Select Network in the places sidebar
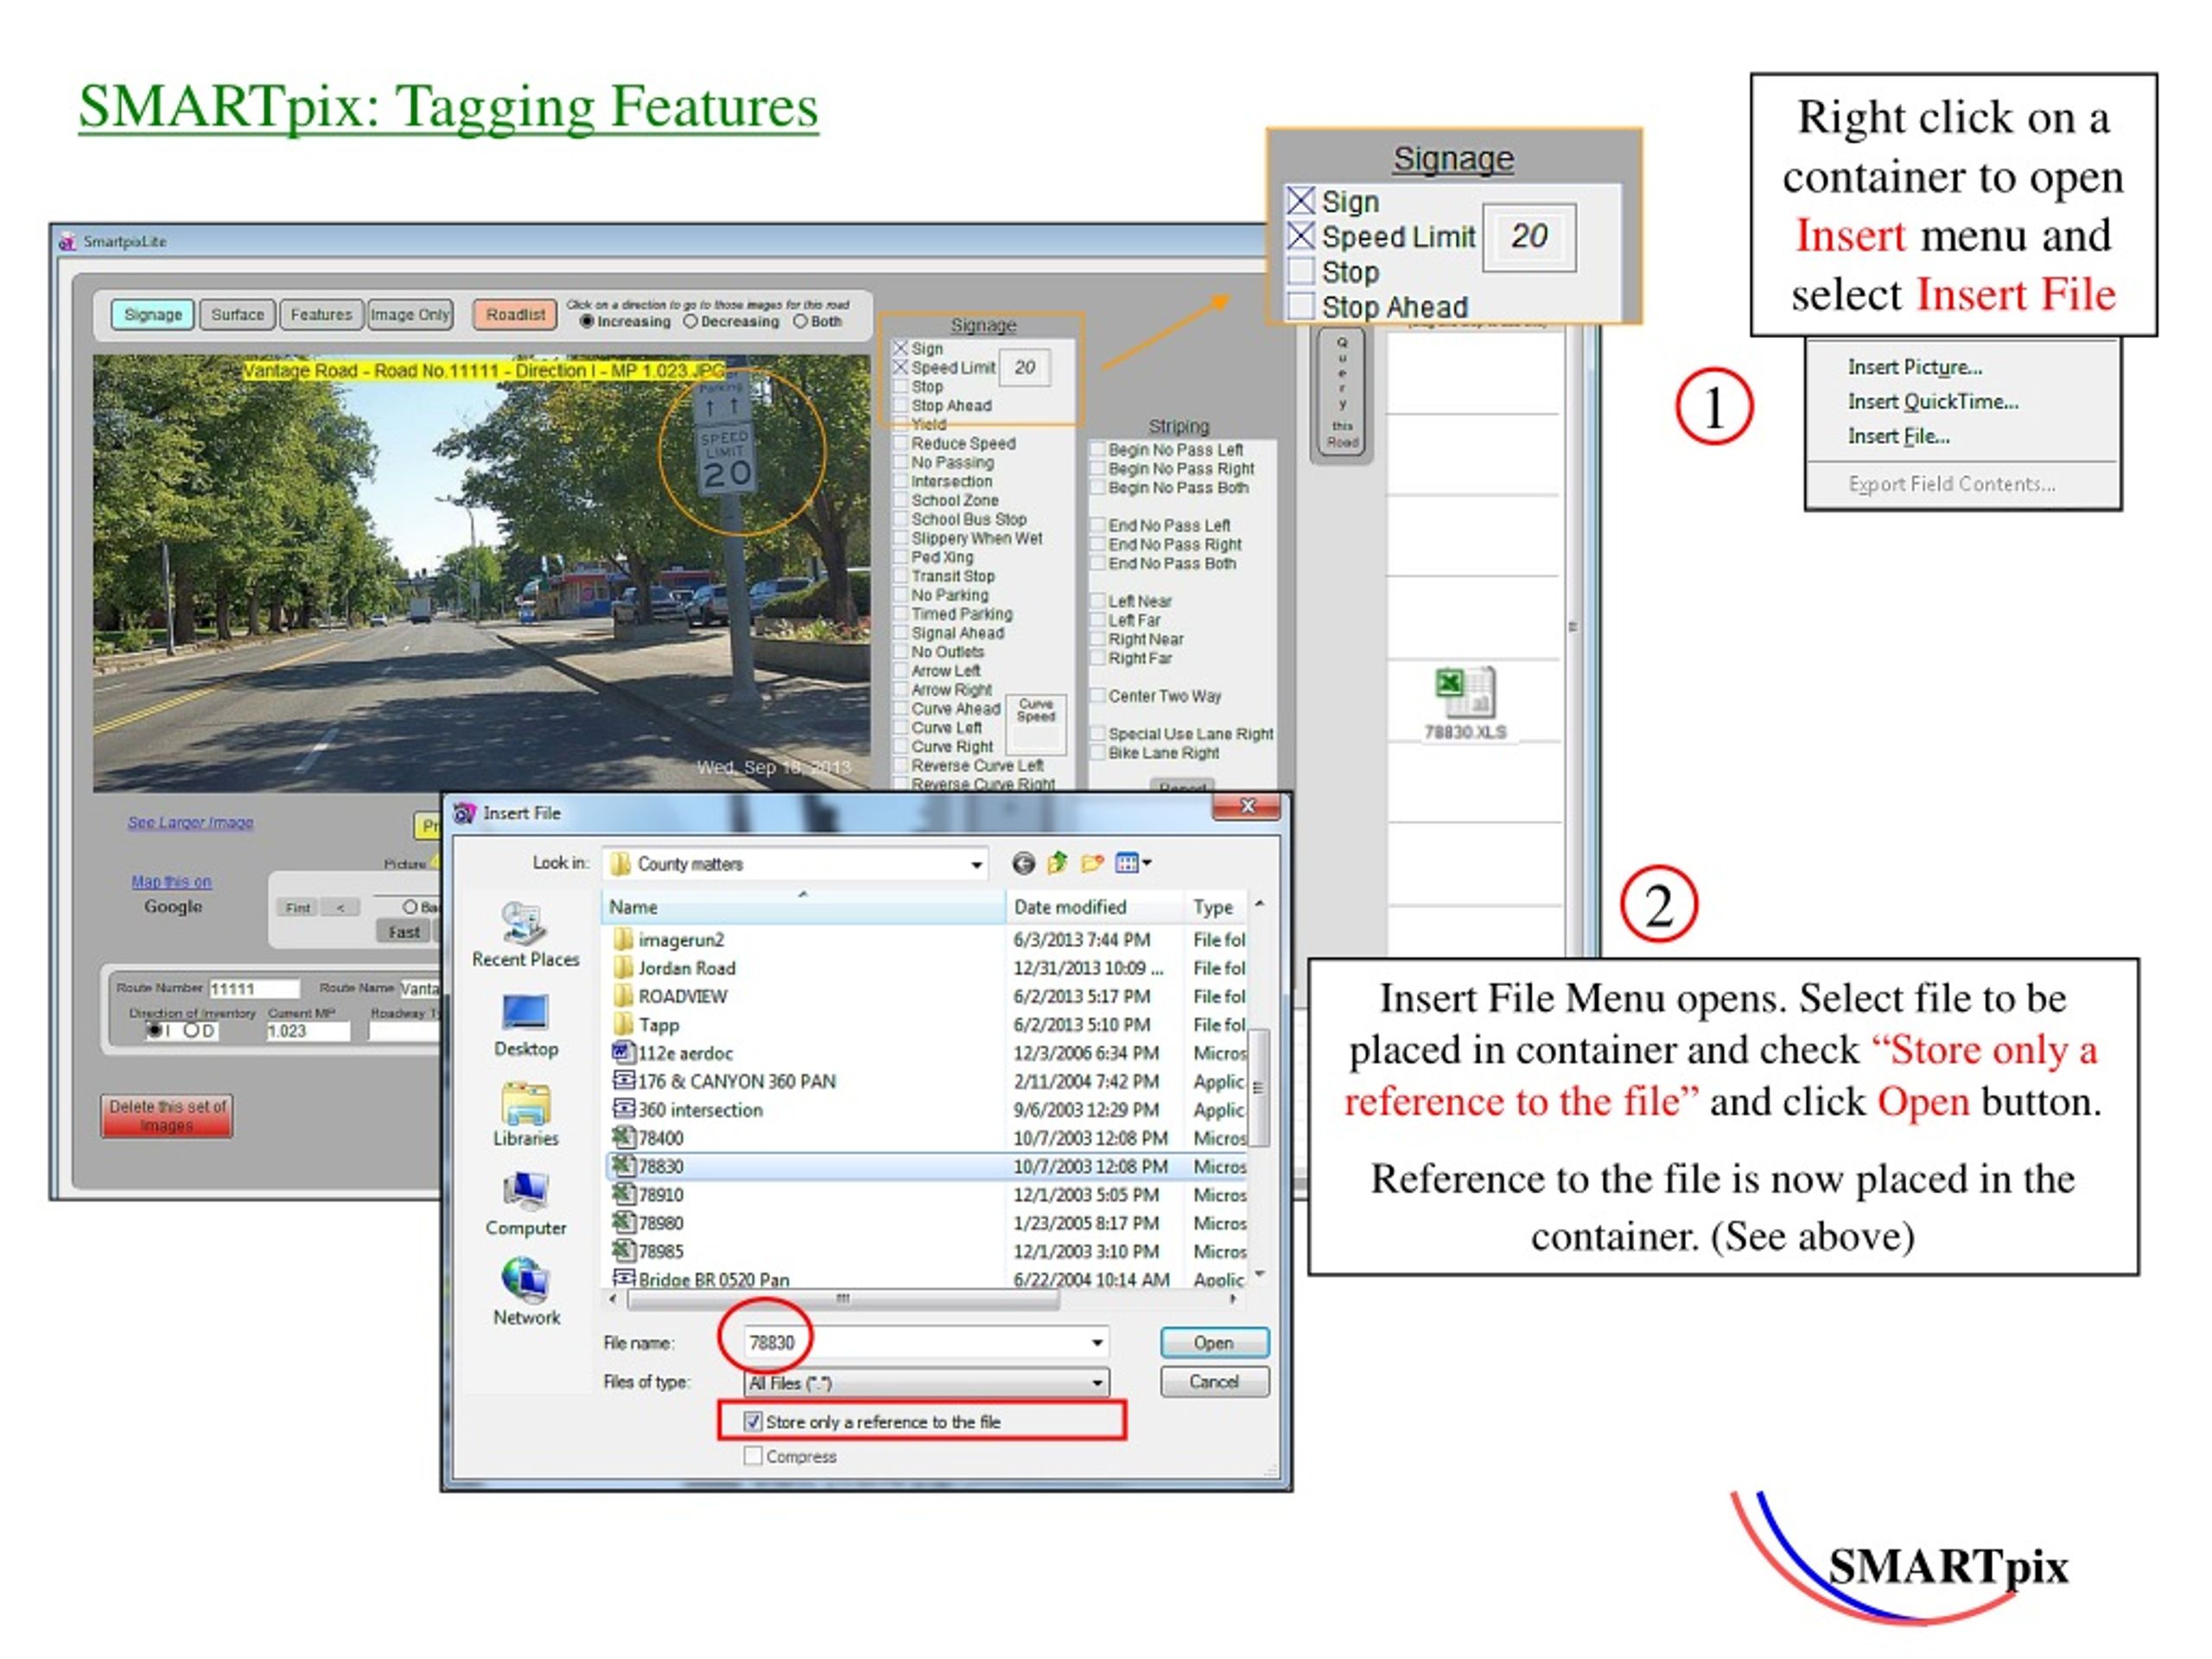The height and width of the screenshot is (1659, 2212). [525, 1292]
